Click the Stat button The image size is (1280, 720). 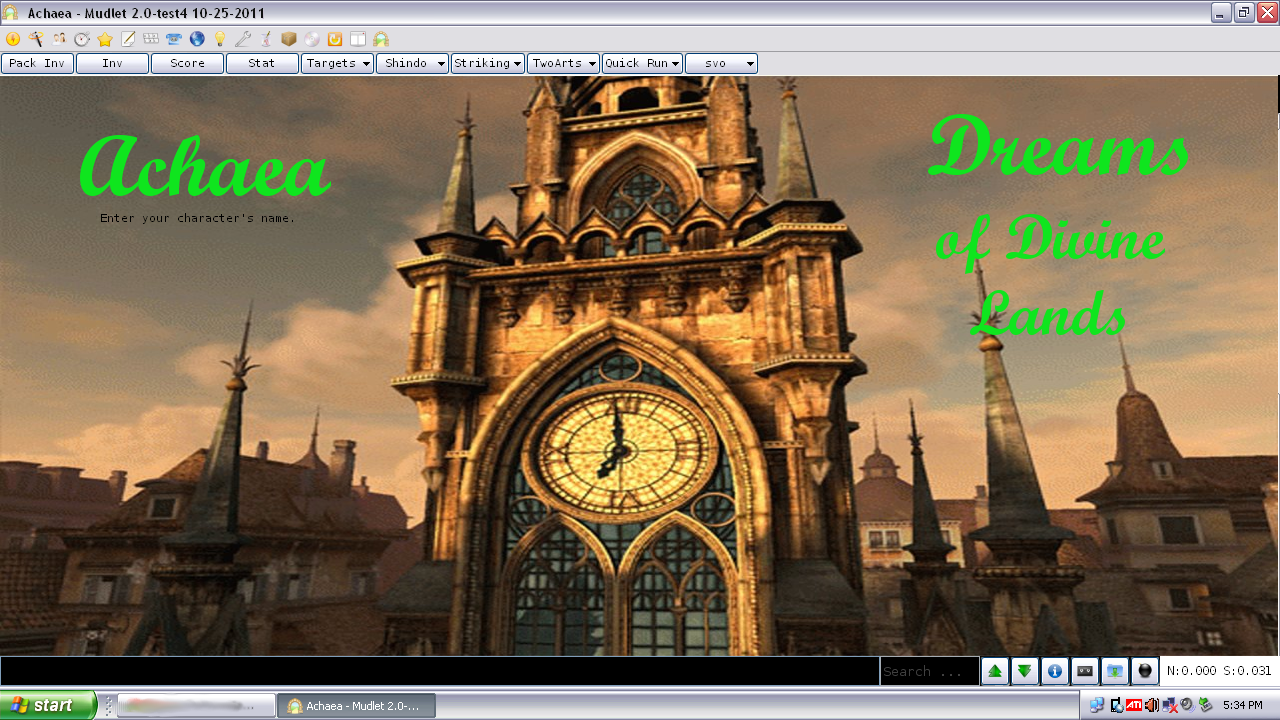[x=262, y=63]
